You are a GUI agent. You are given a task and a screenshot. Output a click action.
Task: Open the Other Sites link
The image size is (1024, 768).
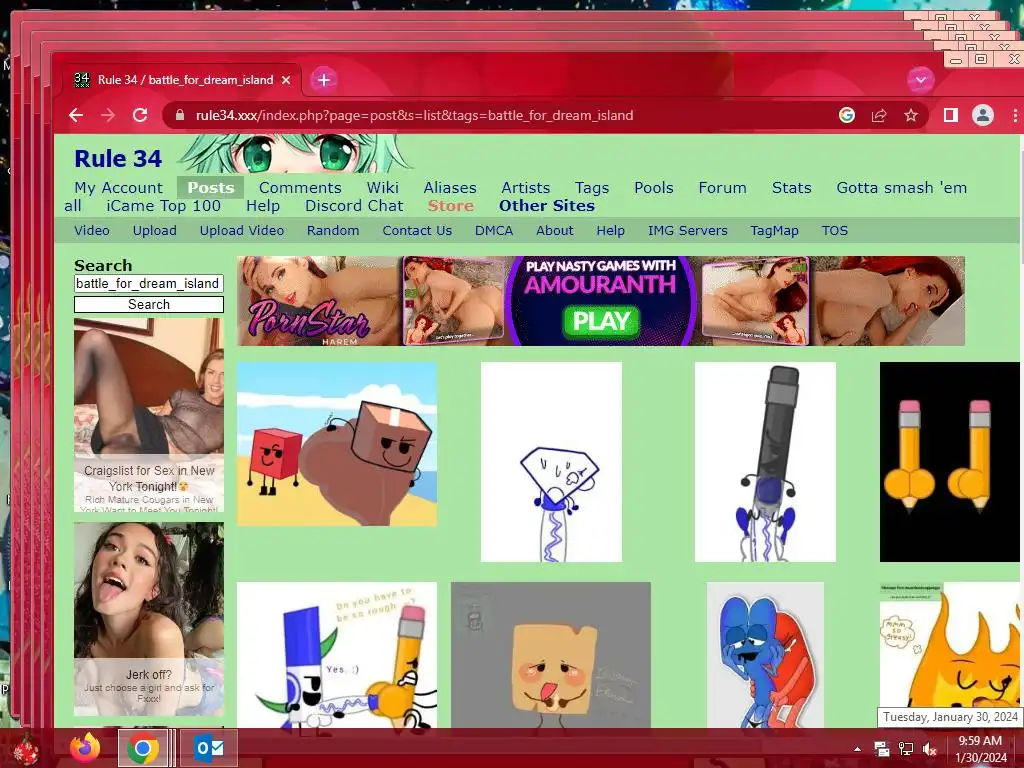tap(547, 206)
